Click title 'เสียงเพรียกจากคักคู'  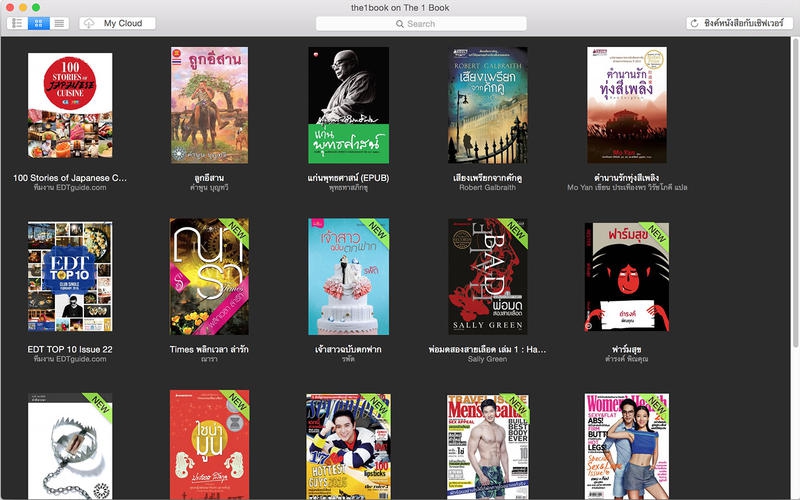(488, 178)
